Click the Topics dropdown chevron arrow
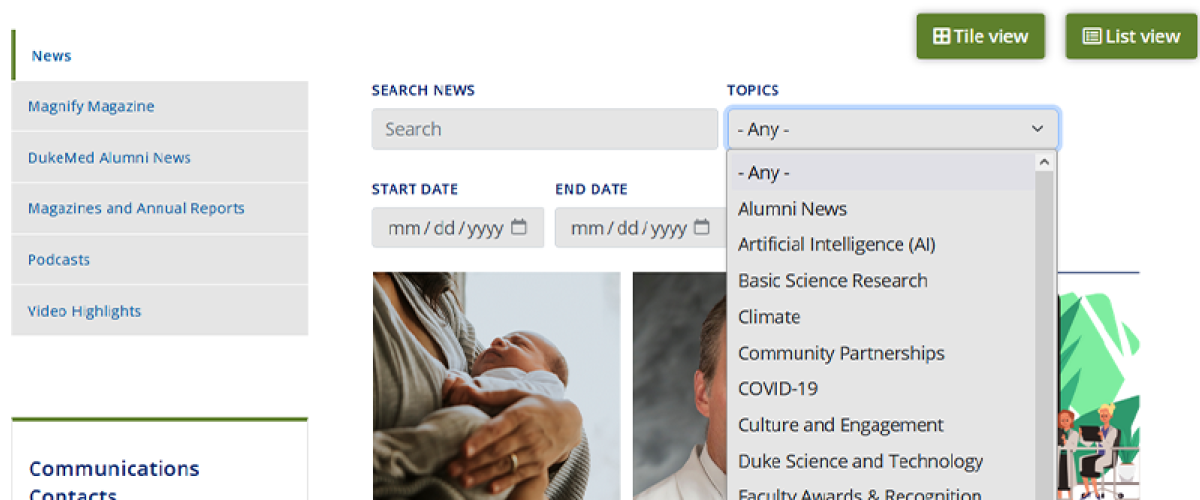1200x500 pixels. (x=1037, y=129)
